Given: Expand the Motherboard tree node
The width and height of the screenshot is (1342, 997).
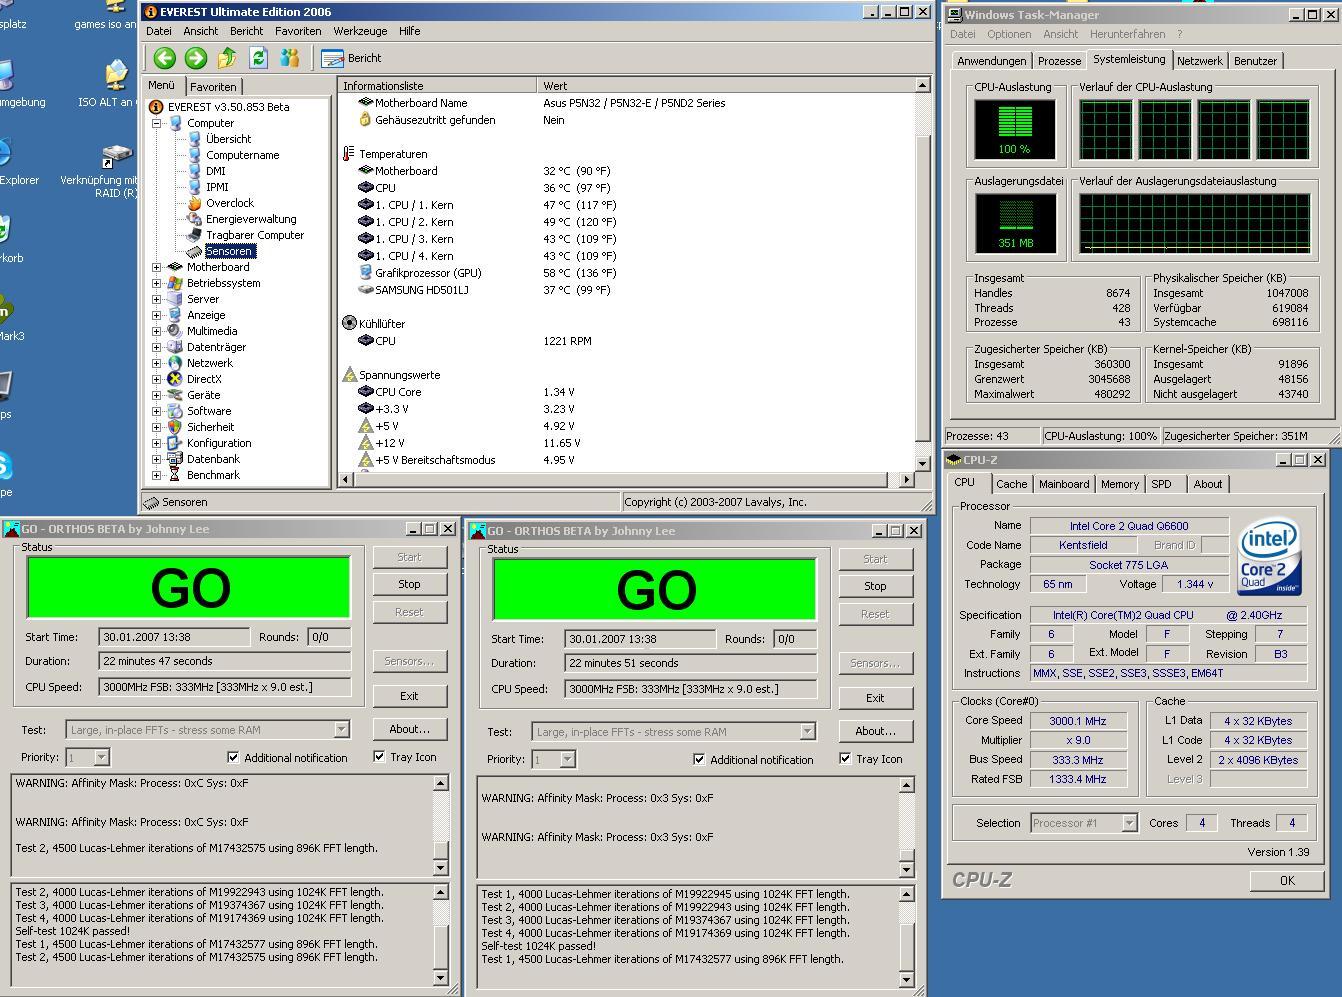Looking at the screenshot, I should tap(156, 267).
